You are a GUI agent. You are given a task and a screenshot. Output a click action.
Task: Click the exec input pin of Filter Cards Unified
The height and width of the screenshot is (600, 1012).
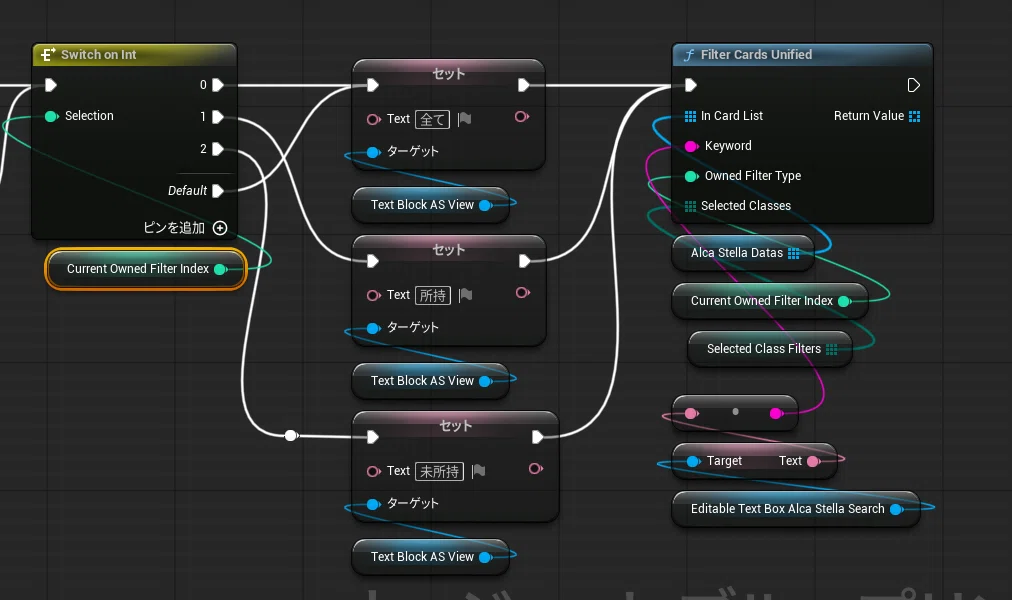pyautogui.click(x=691, y=85)
